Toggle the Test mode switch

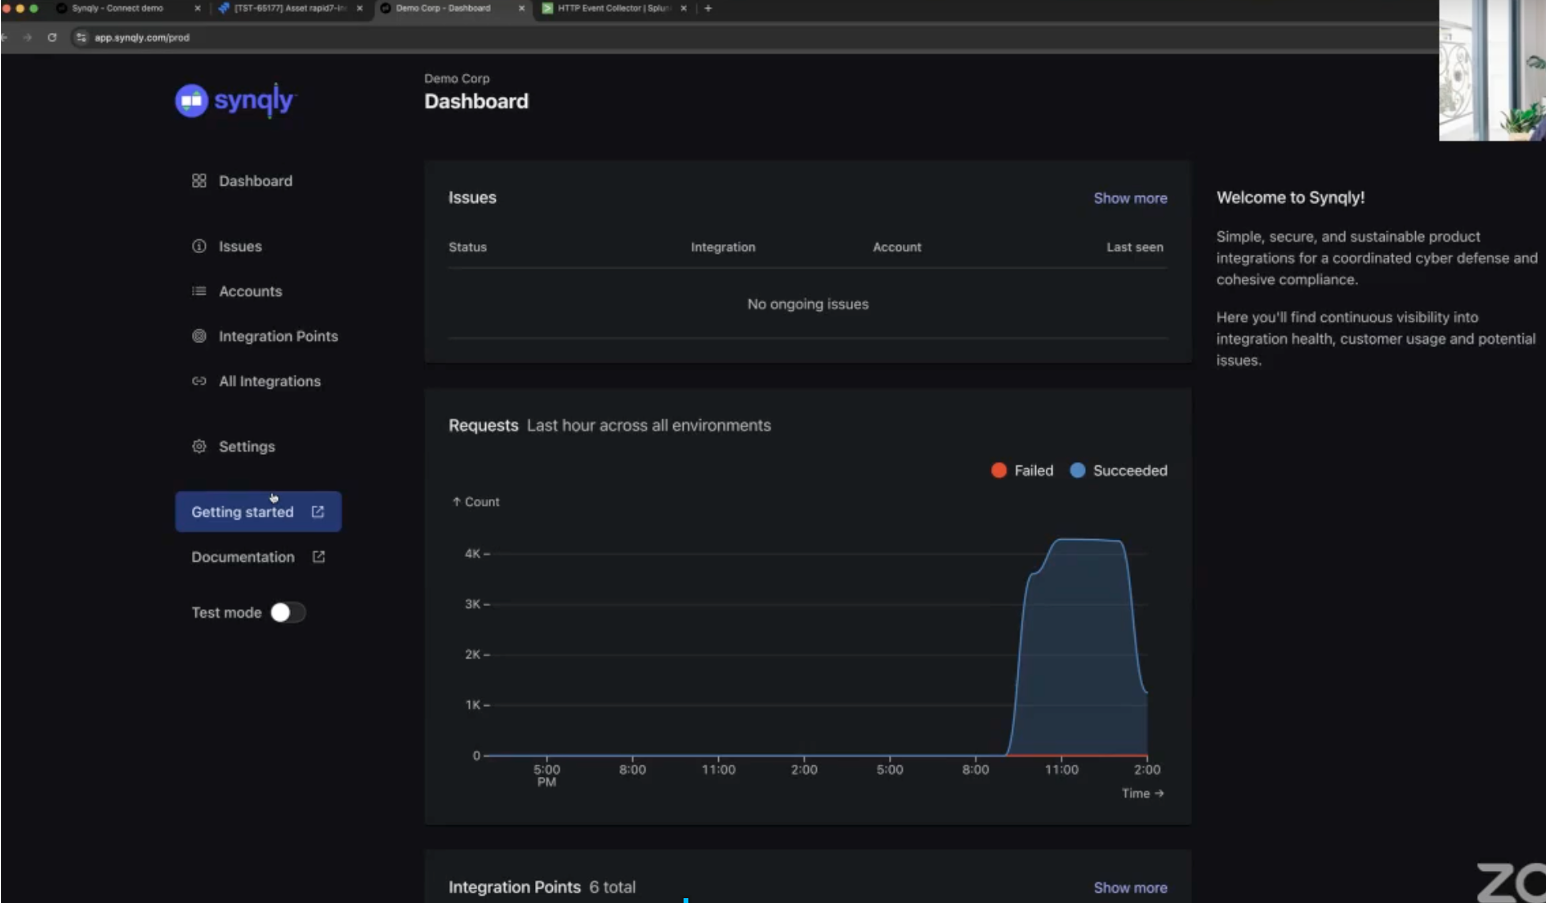tap(288, 612)
